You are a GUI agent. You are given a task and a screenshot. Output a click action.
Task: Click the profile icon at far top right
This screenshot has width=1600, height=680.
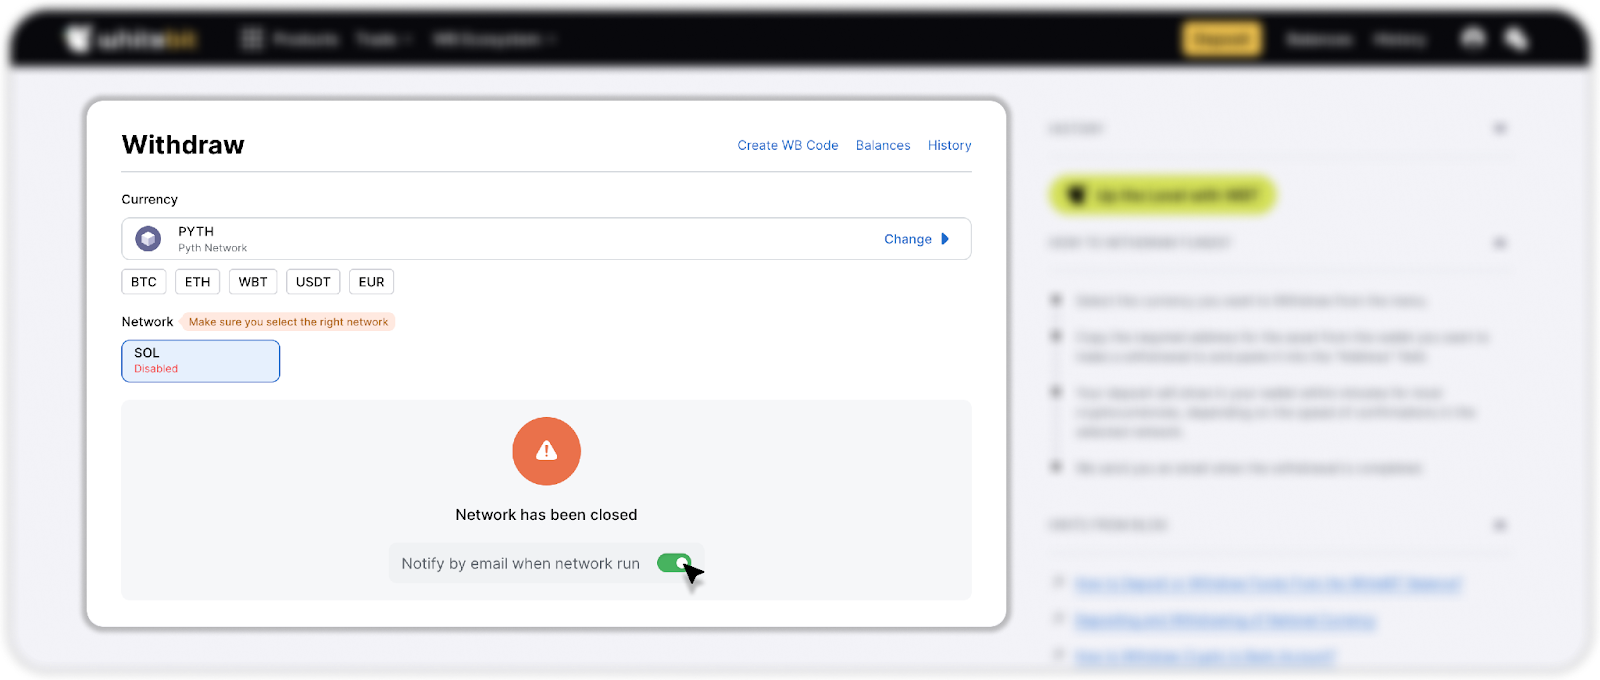click(x=1517, y=39)
